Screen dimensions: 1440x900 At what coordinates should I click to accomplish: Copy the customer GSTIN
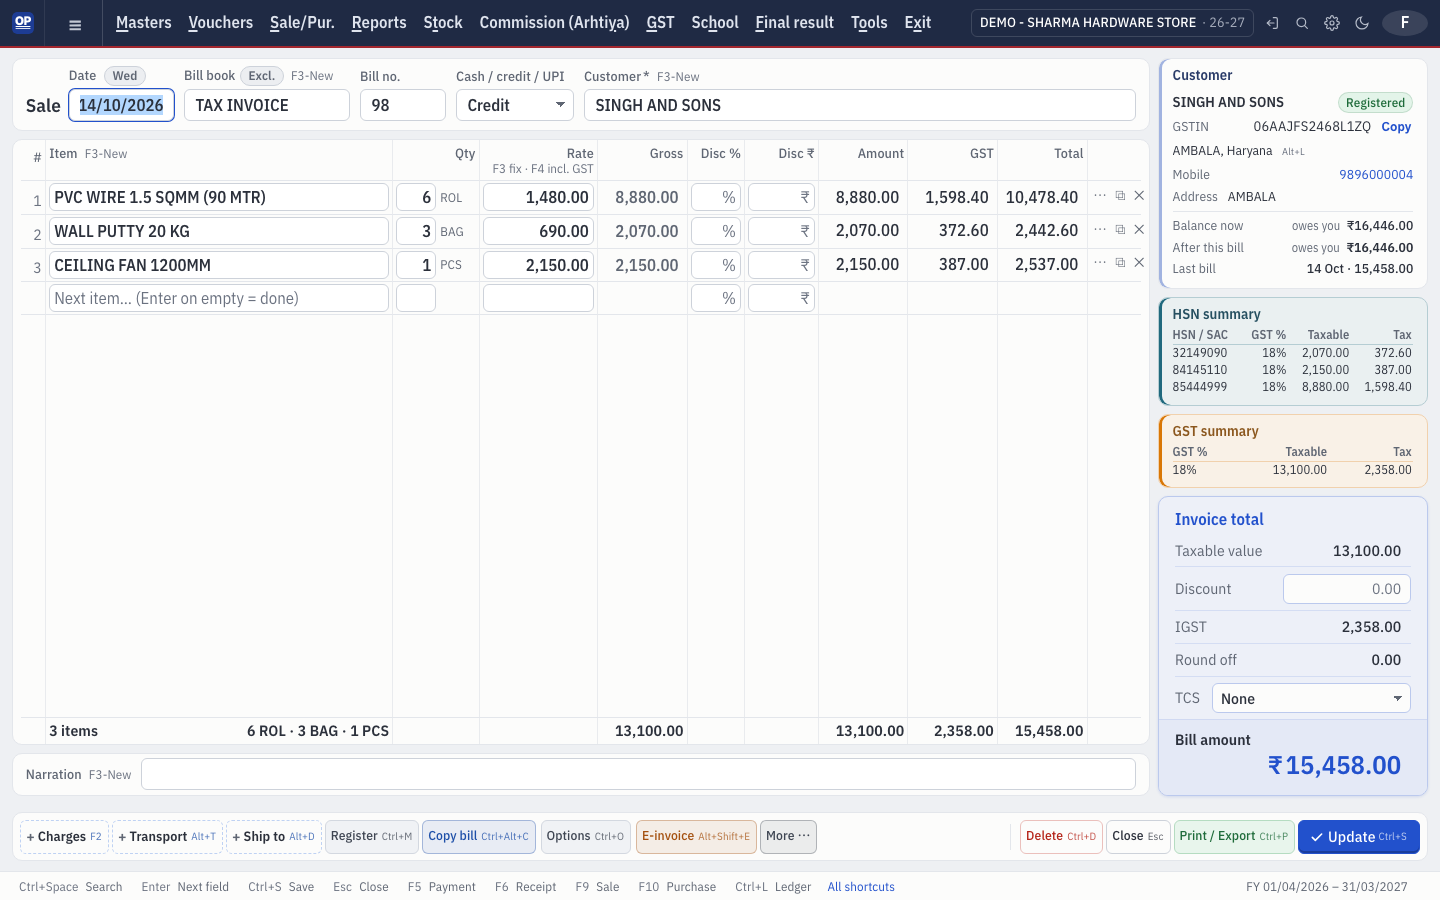pos(1396,127)
